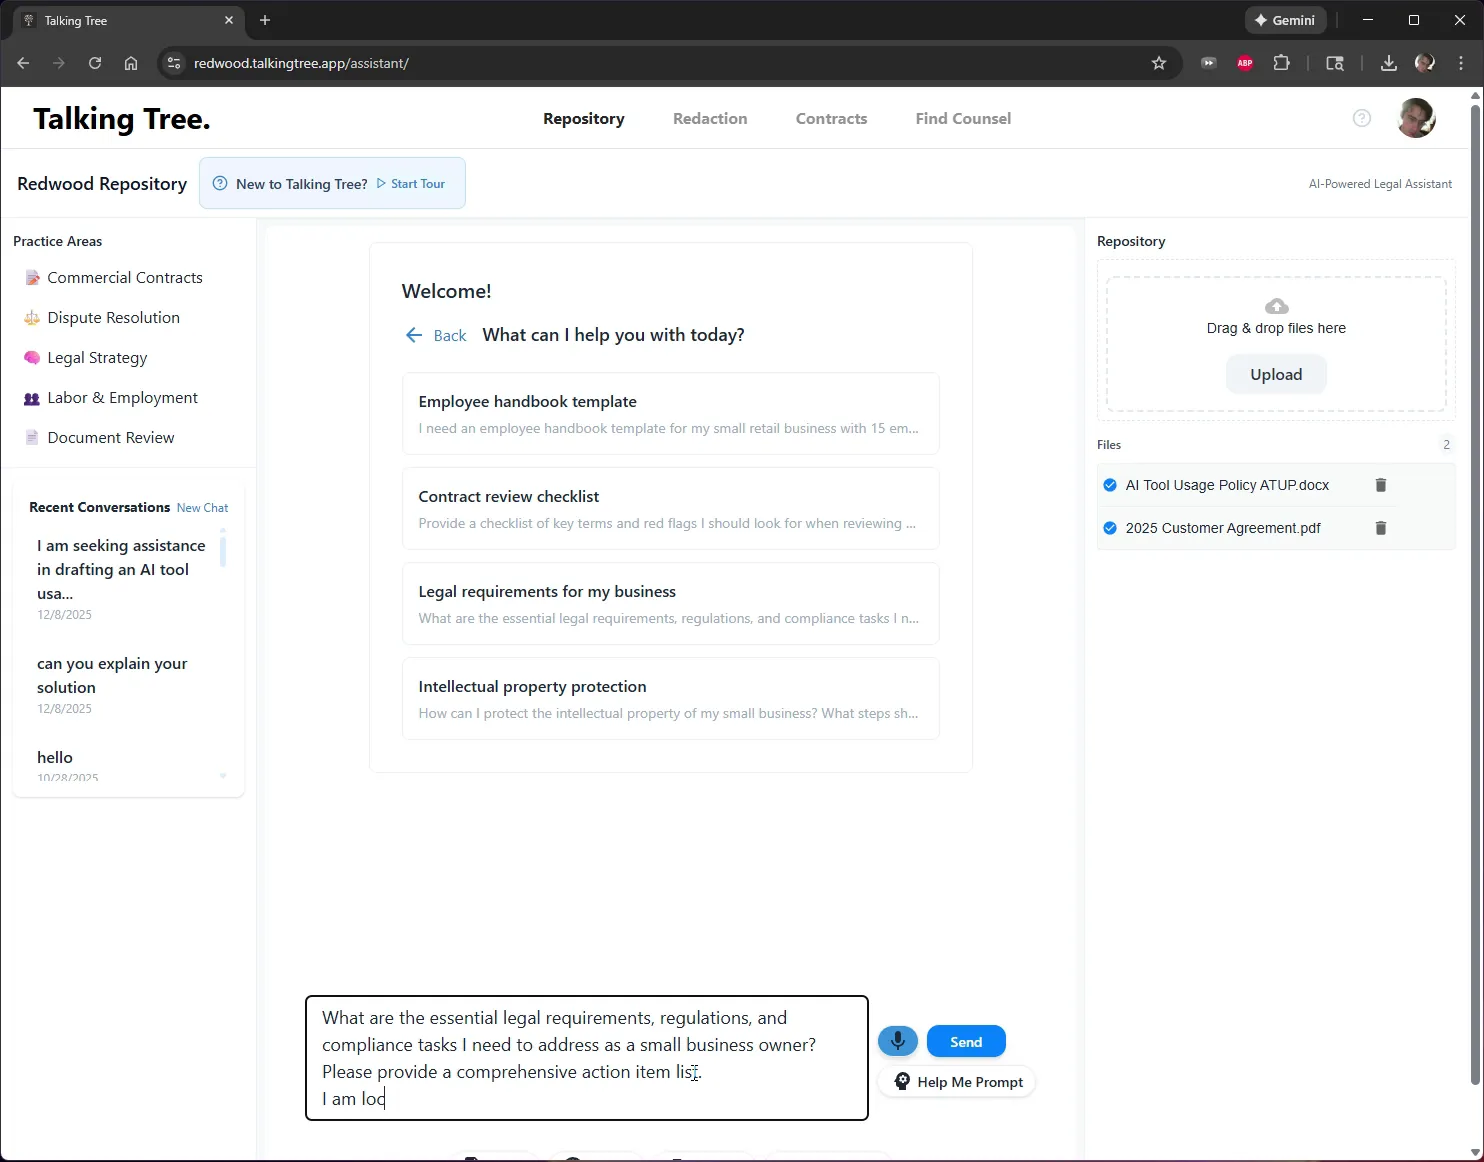Switch to the Repository tab

point(584,118)
